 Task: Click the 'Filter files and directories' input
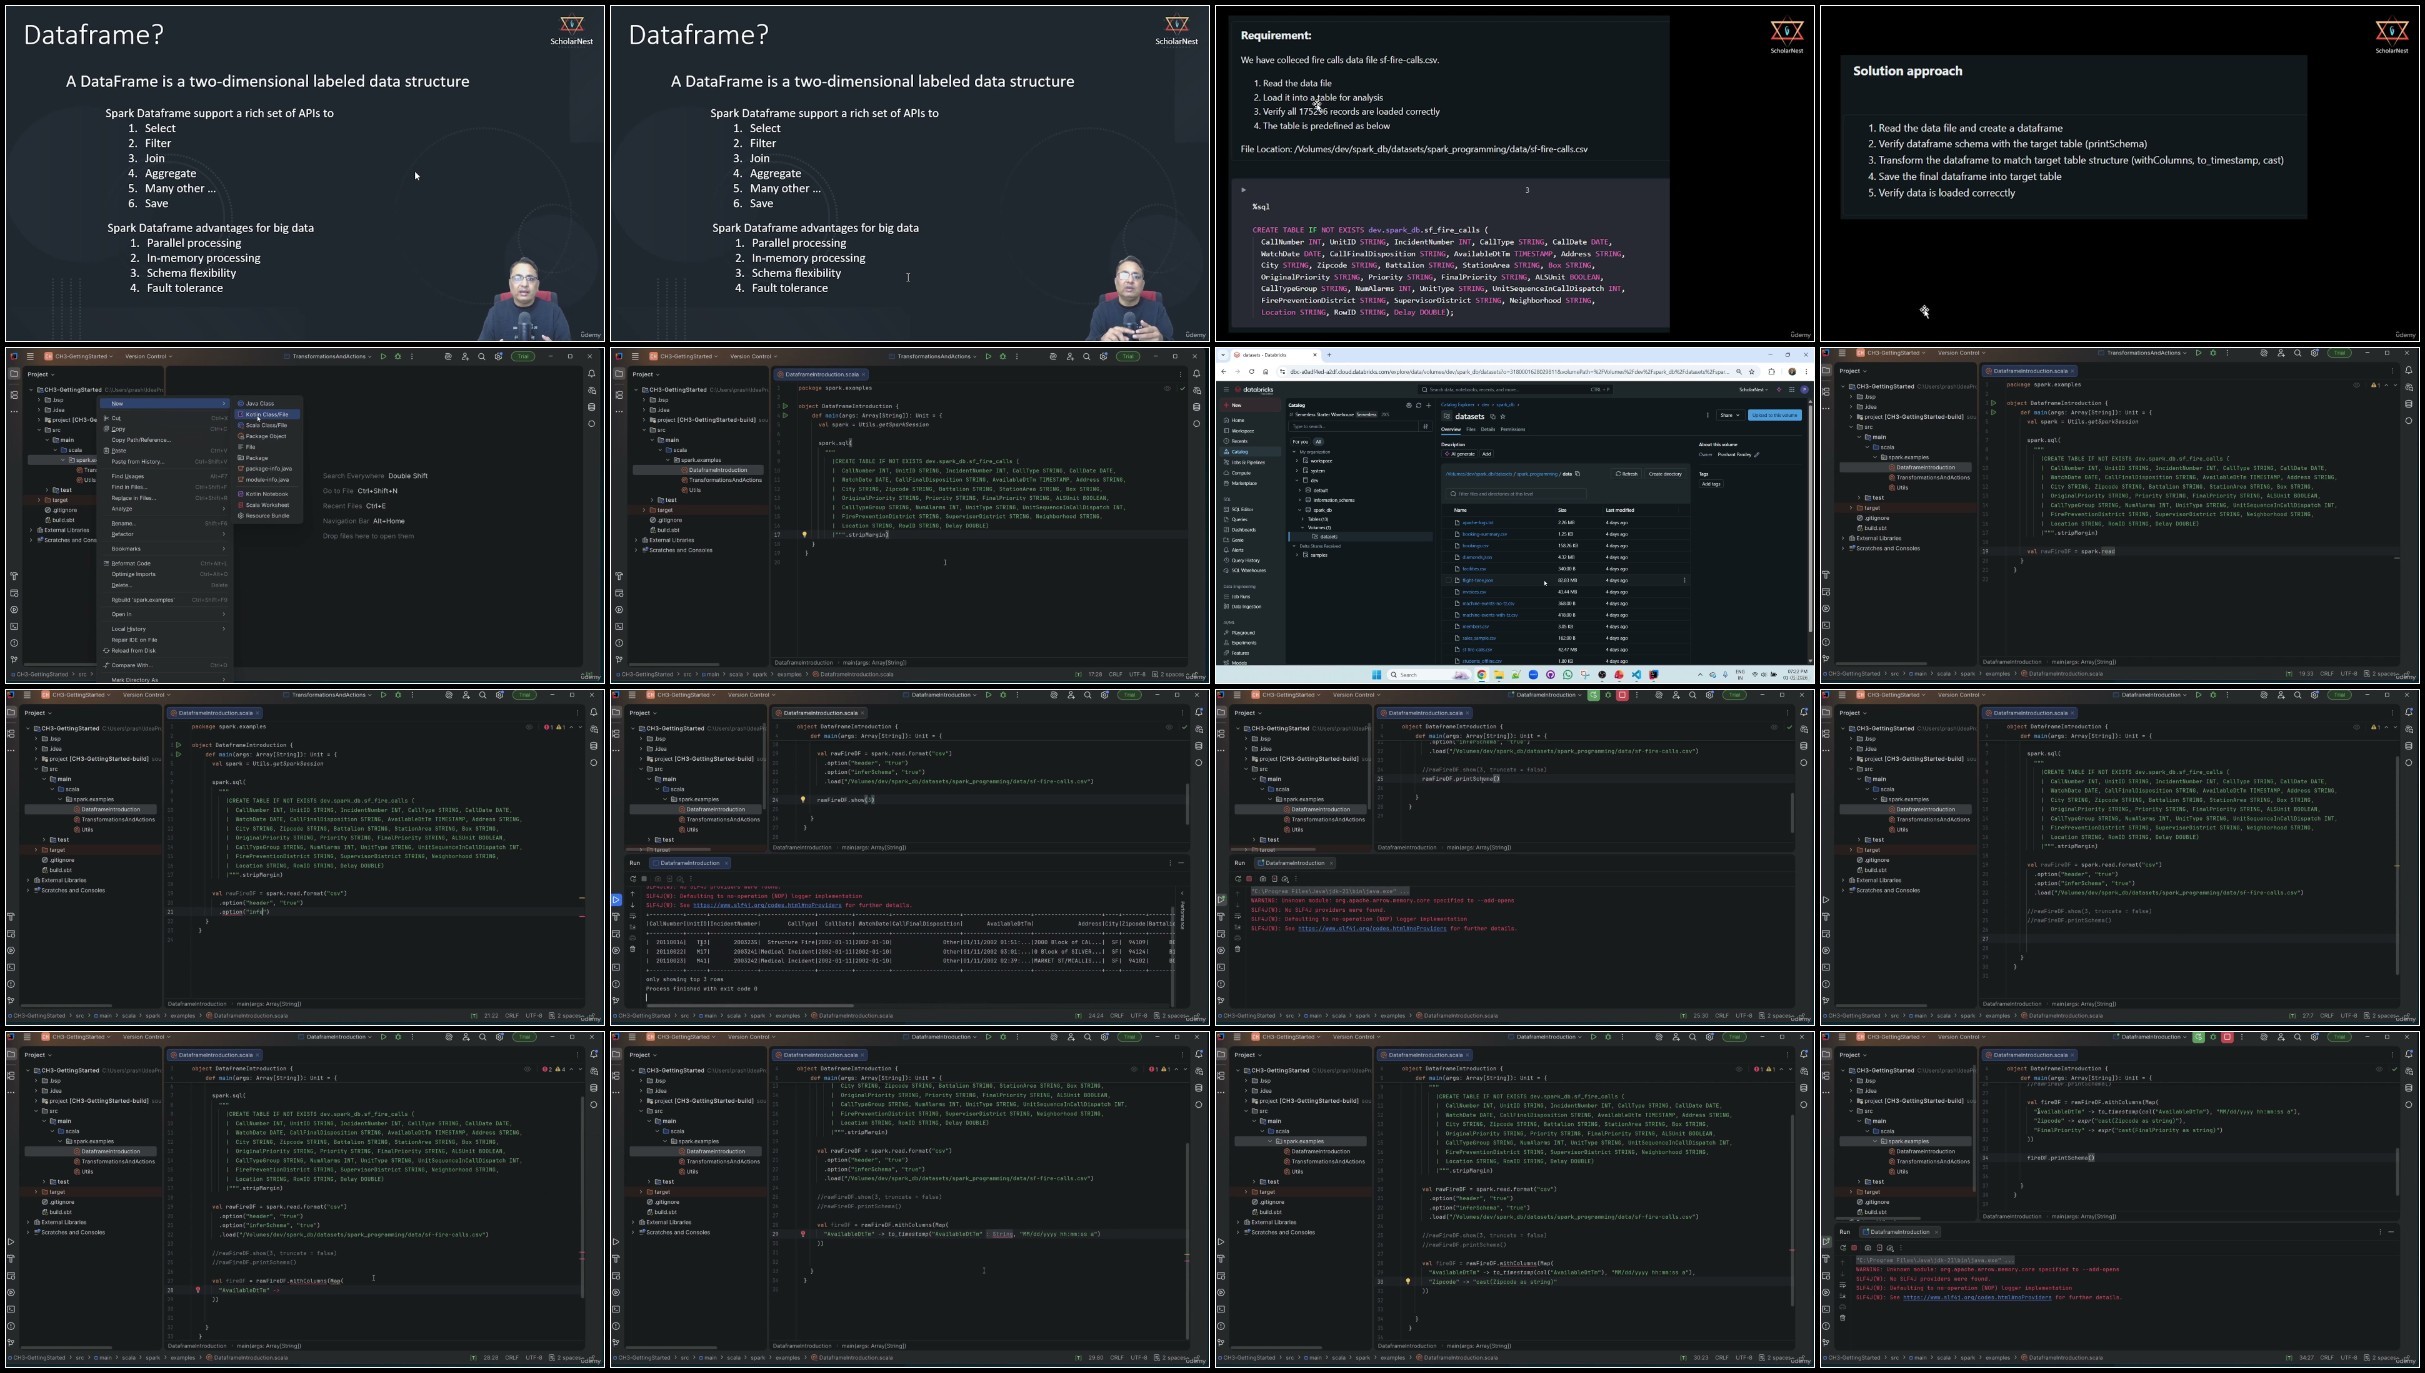pyautogui.click(x=1513, y=494)
